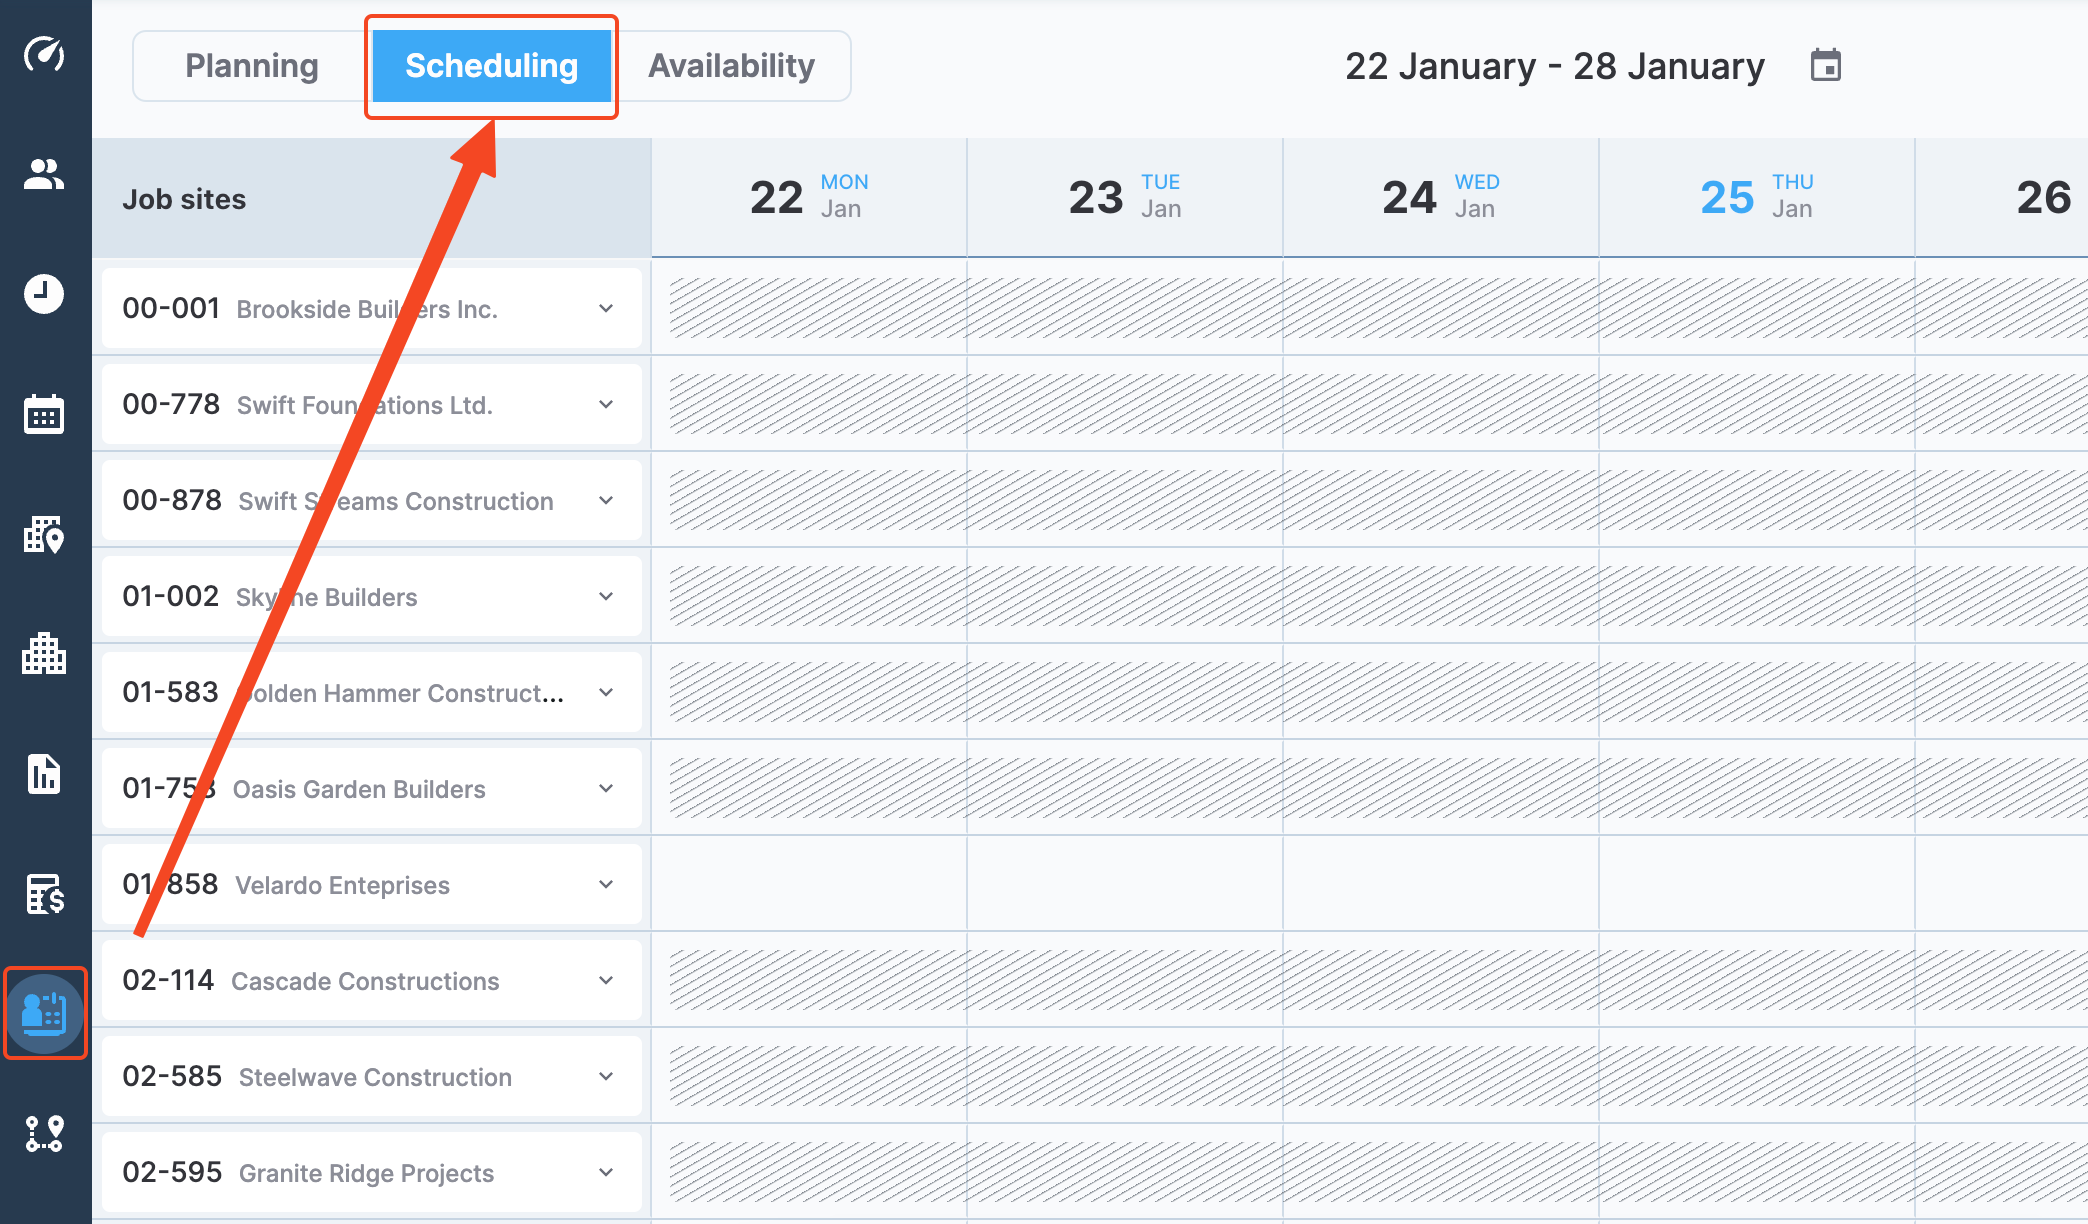Click Velardo Enteprises empty cell for Tuesday 23
The width and height of the screenshot is (2088, 1224).
point(1125,884)
